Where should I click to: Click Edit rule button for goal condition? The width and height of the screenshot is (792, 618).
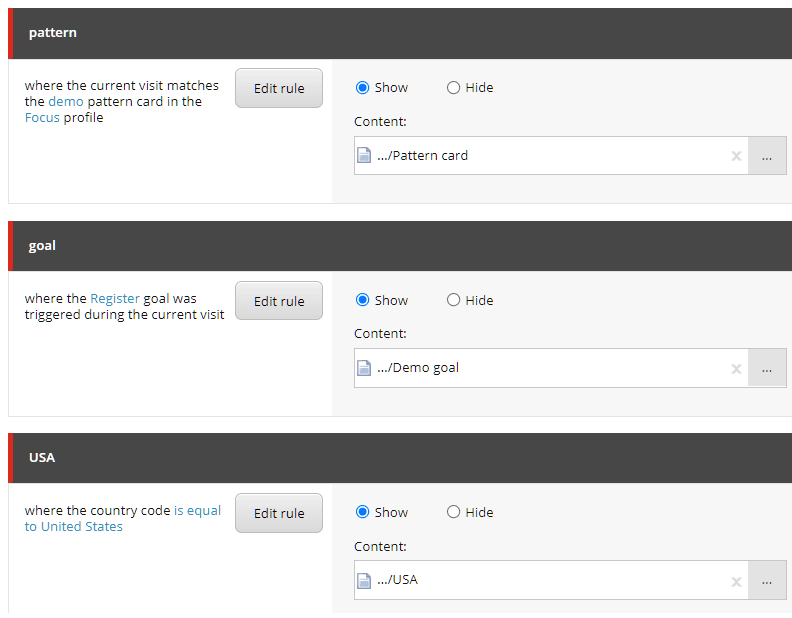[279, 301]
